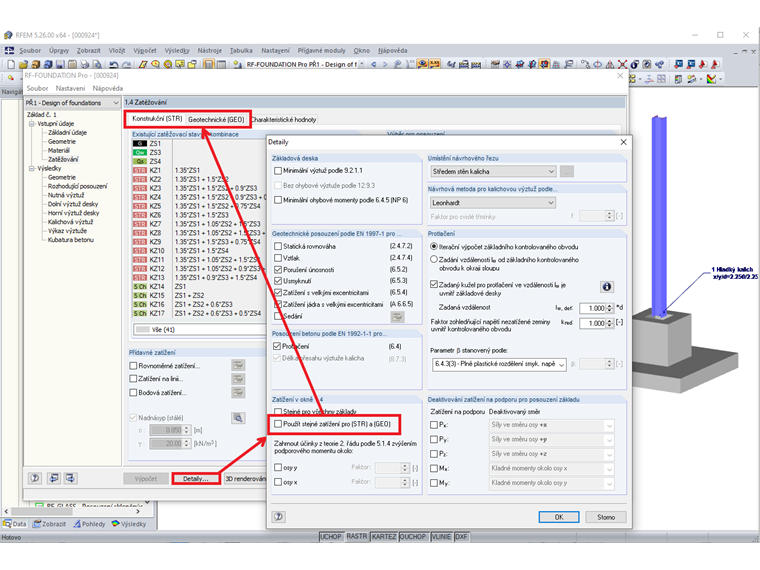Click the browse button beside Středem stěn kalicha

pos(567,172)
